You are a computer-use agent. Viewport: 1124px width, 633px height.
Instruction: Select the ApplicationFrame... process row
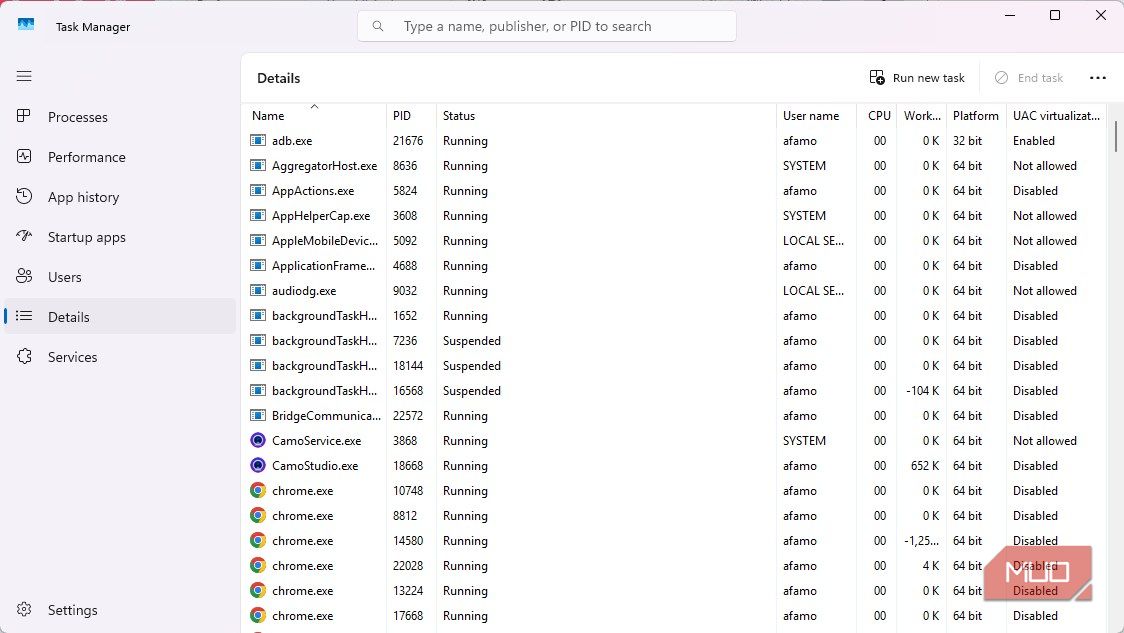tap(675, 265)
